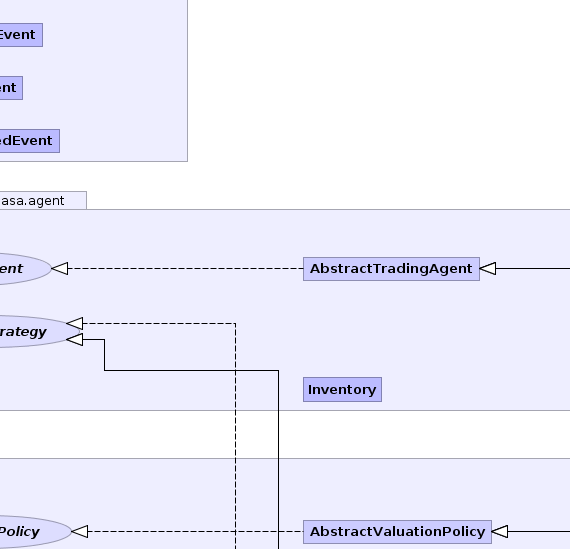Select the dashed-line arrowhead on the 'rategy' ellipse
This screenshot has height=549, width=570.
75,323
